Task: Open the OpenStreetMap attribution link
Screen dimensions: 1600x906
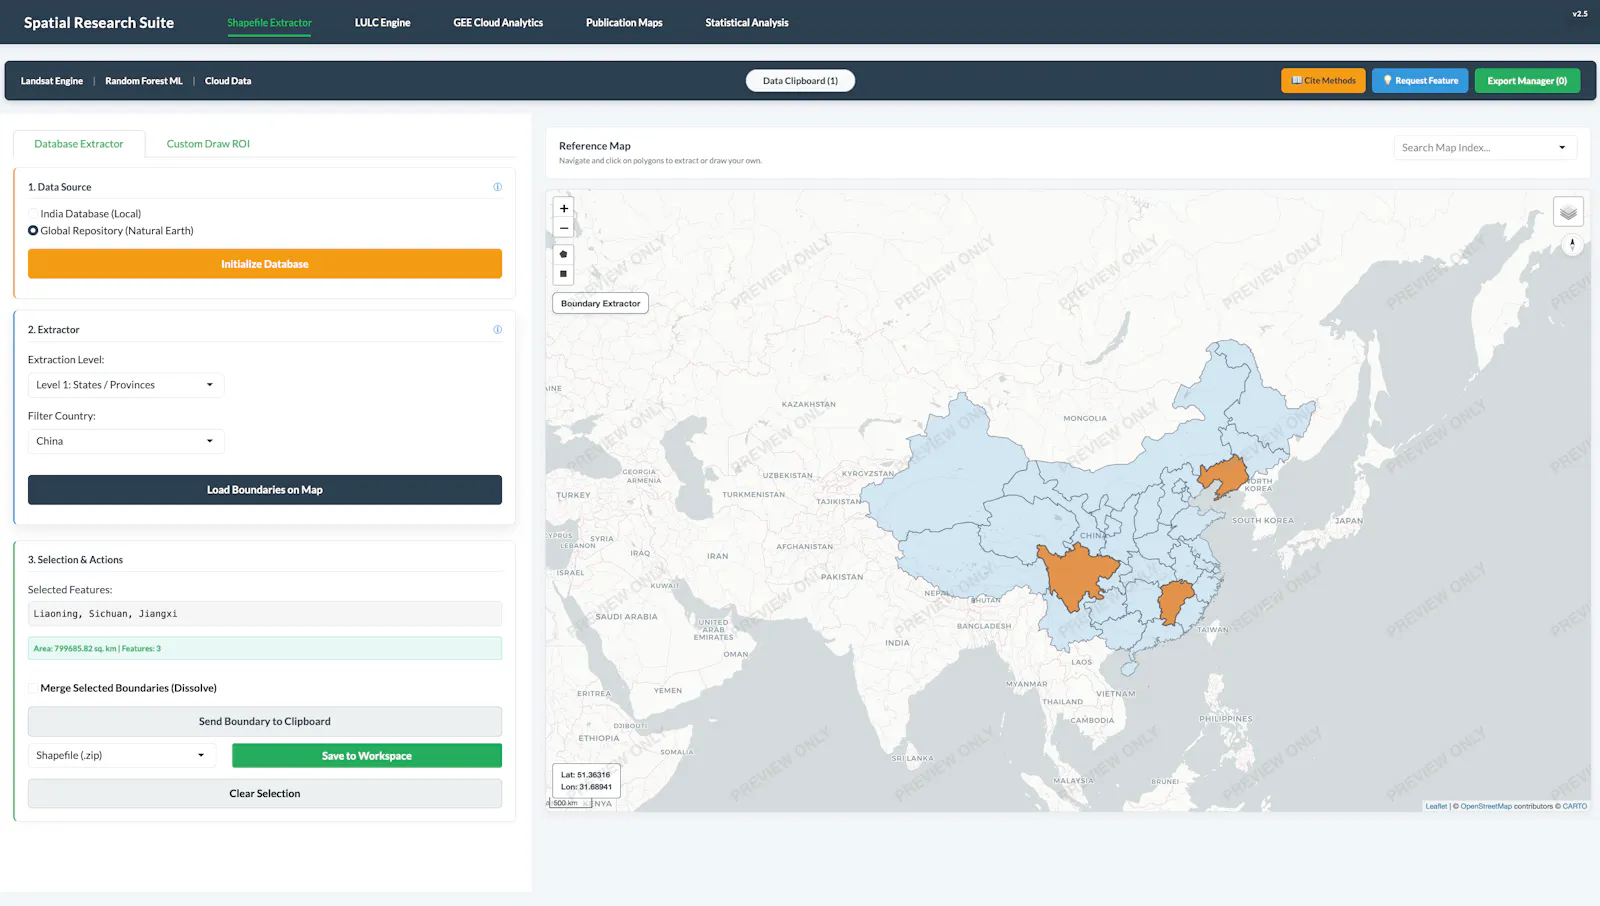Action: pyautogui.click(x=1486, y=806)
